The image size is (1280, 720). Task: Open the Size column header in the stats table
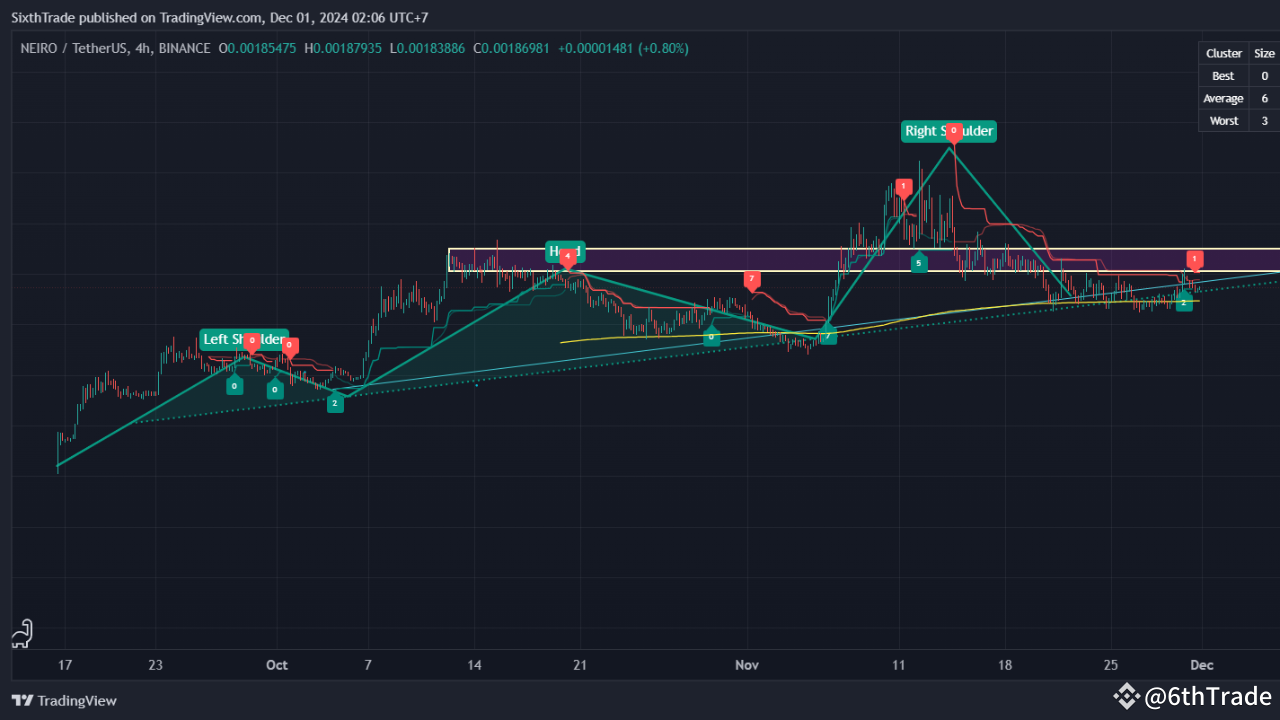[1265, 53]
